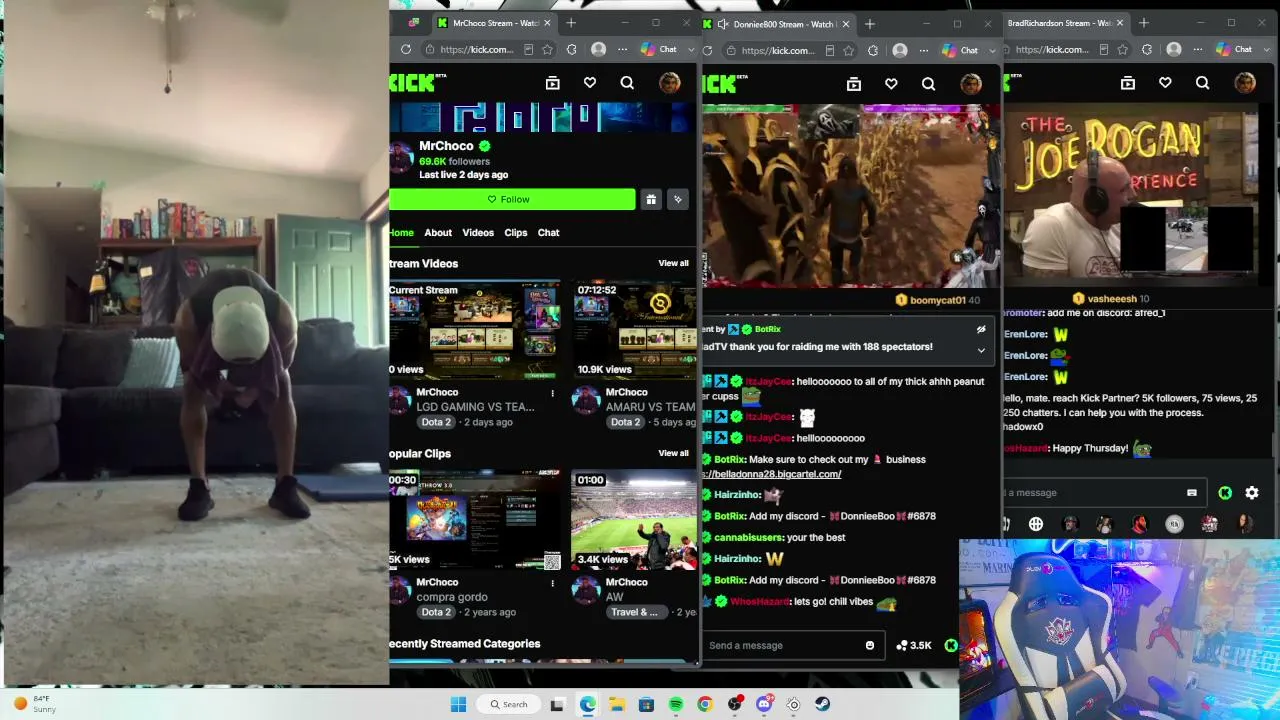Launch Steam from the taskbar

coord(823,704)
